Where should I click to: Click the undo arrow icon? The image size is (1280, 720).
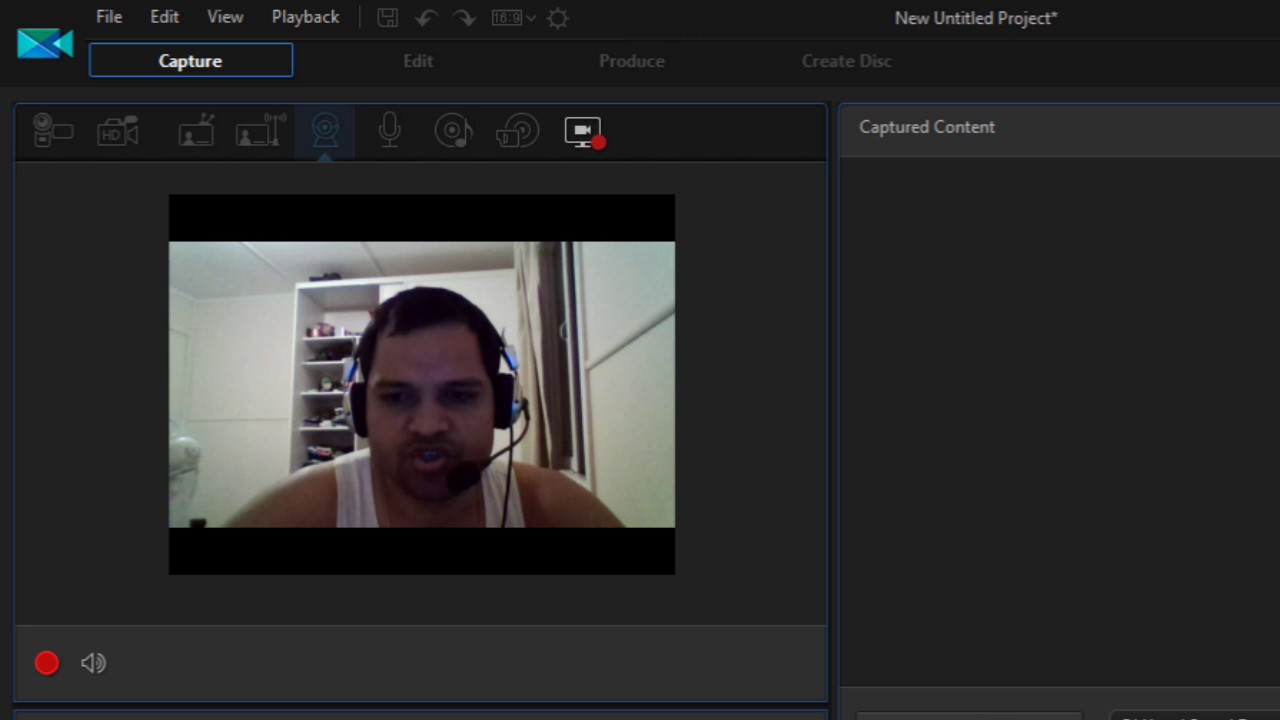426,18
